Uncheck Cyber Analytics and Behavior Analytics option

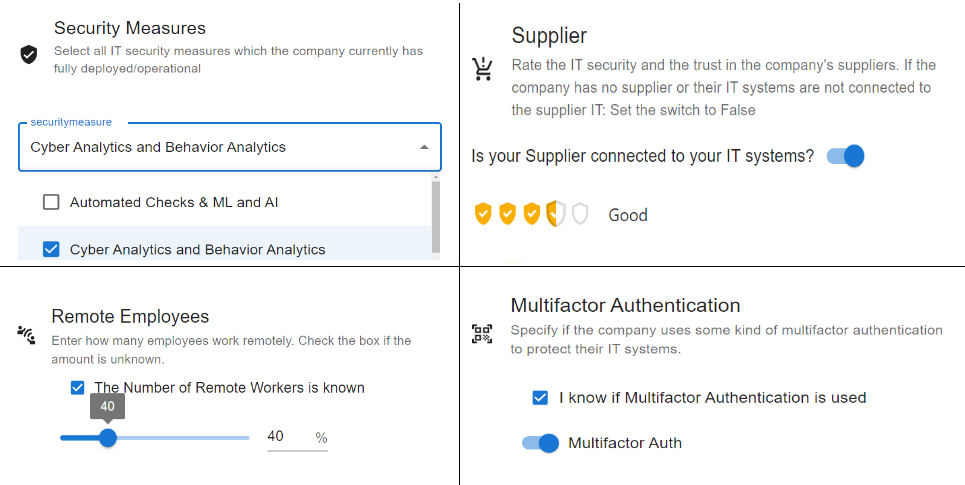[51, 249]
